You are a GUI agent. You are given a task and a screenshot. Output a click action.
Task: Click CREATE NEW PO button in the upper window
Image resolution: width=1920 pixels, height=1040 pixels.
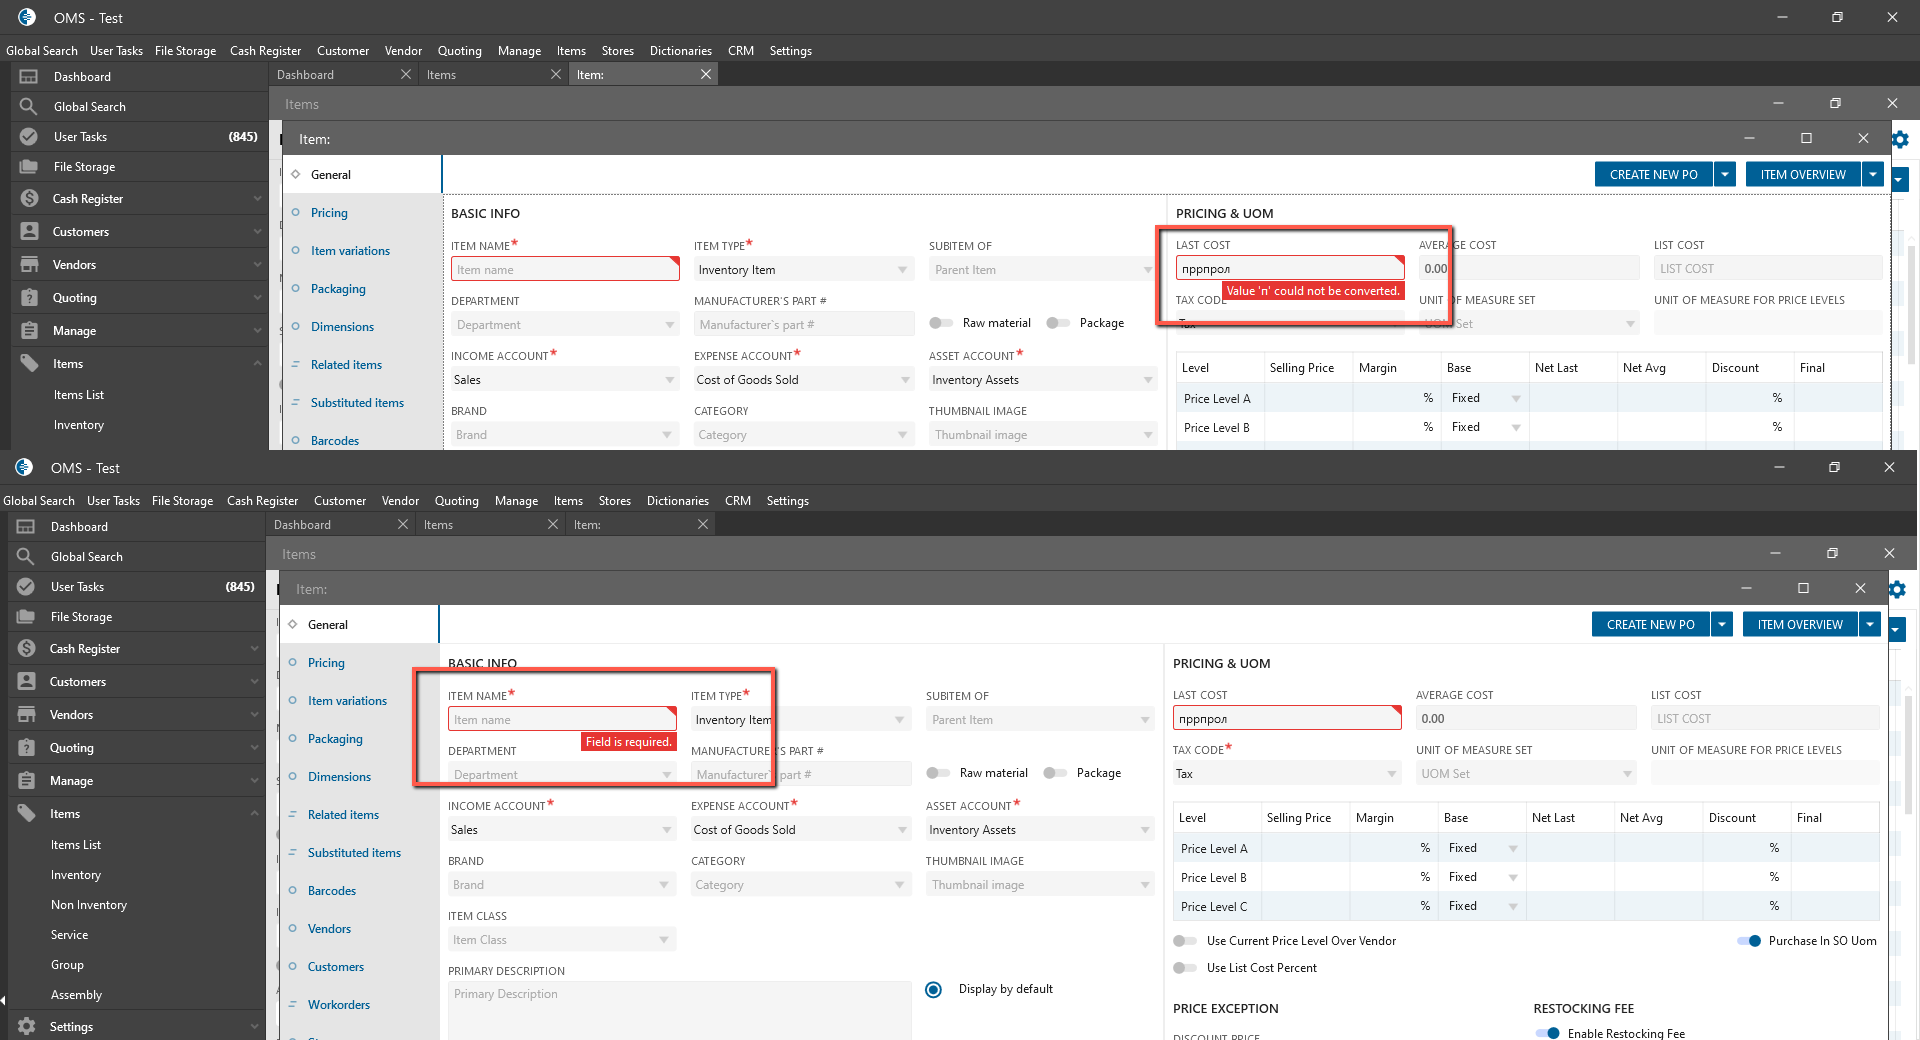[x=1654, y=175]
